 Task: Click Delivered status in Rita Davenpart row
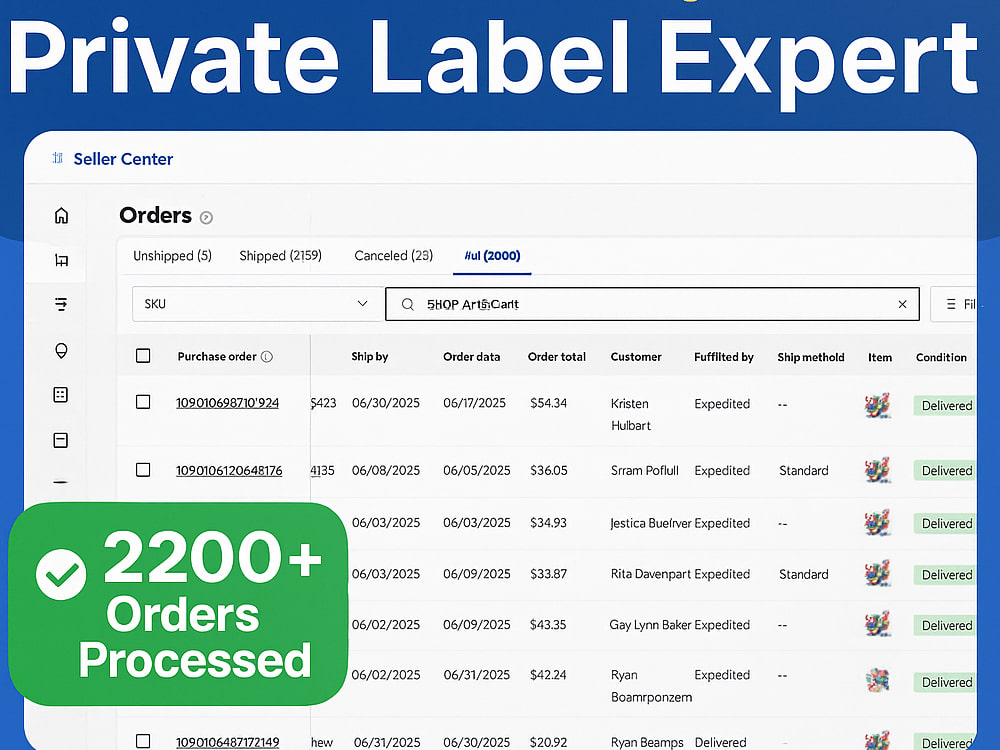click(x=945, y=575)
